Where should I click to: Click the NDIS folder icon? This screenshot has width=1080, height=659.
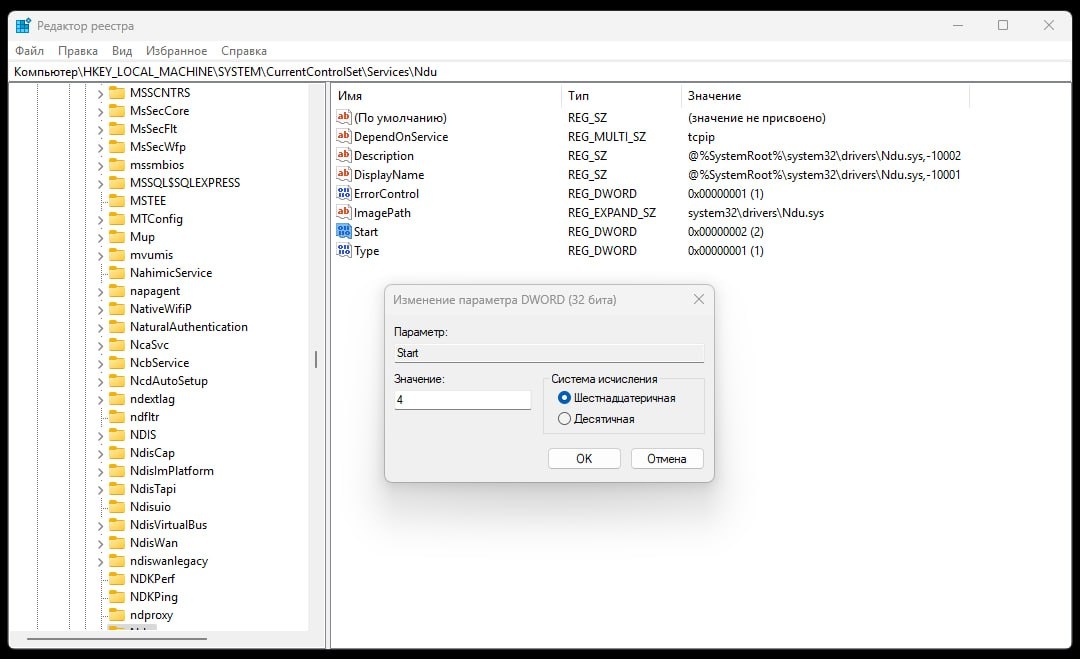tap(117, 435)
